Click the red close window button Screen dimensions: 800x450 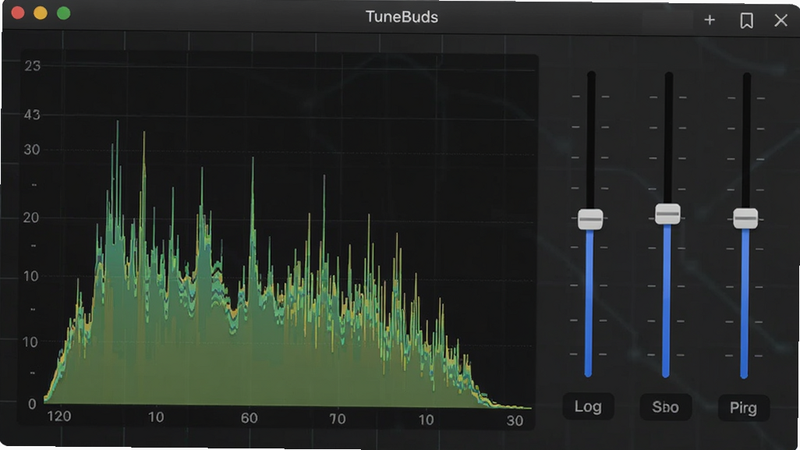(18, 13)
